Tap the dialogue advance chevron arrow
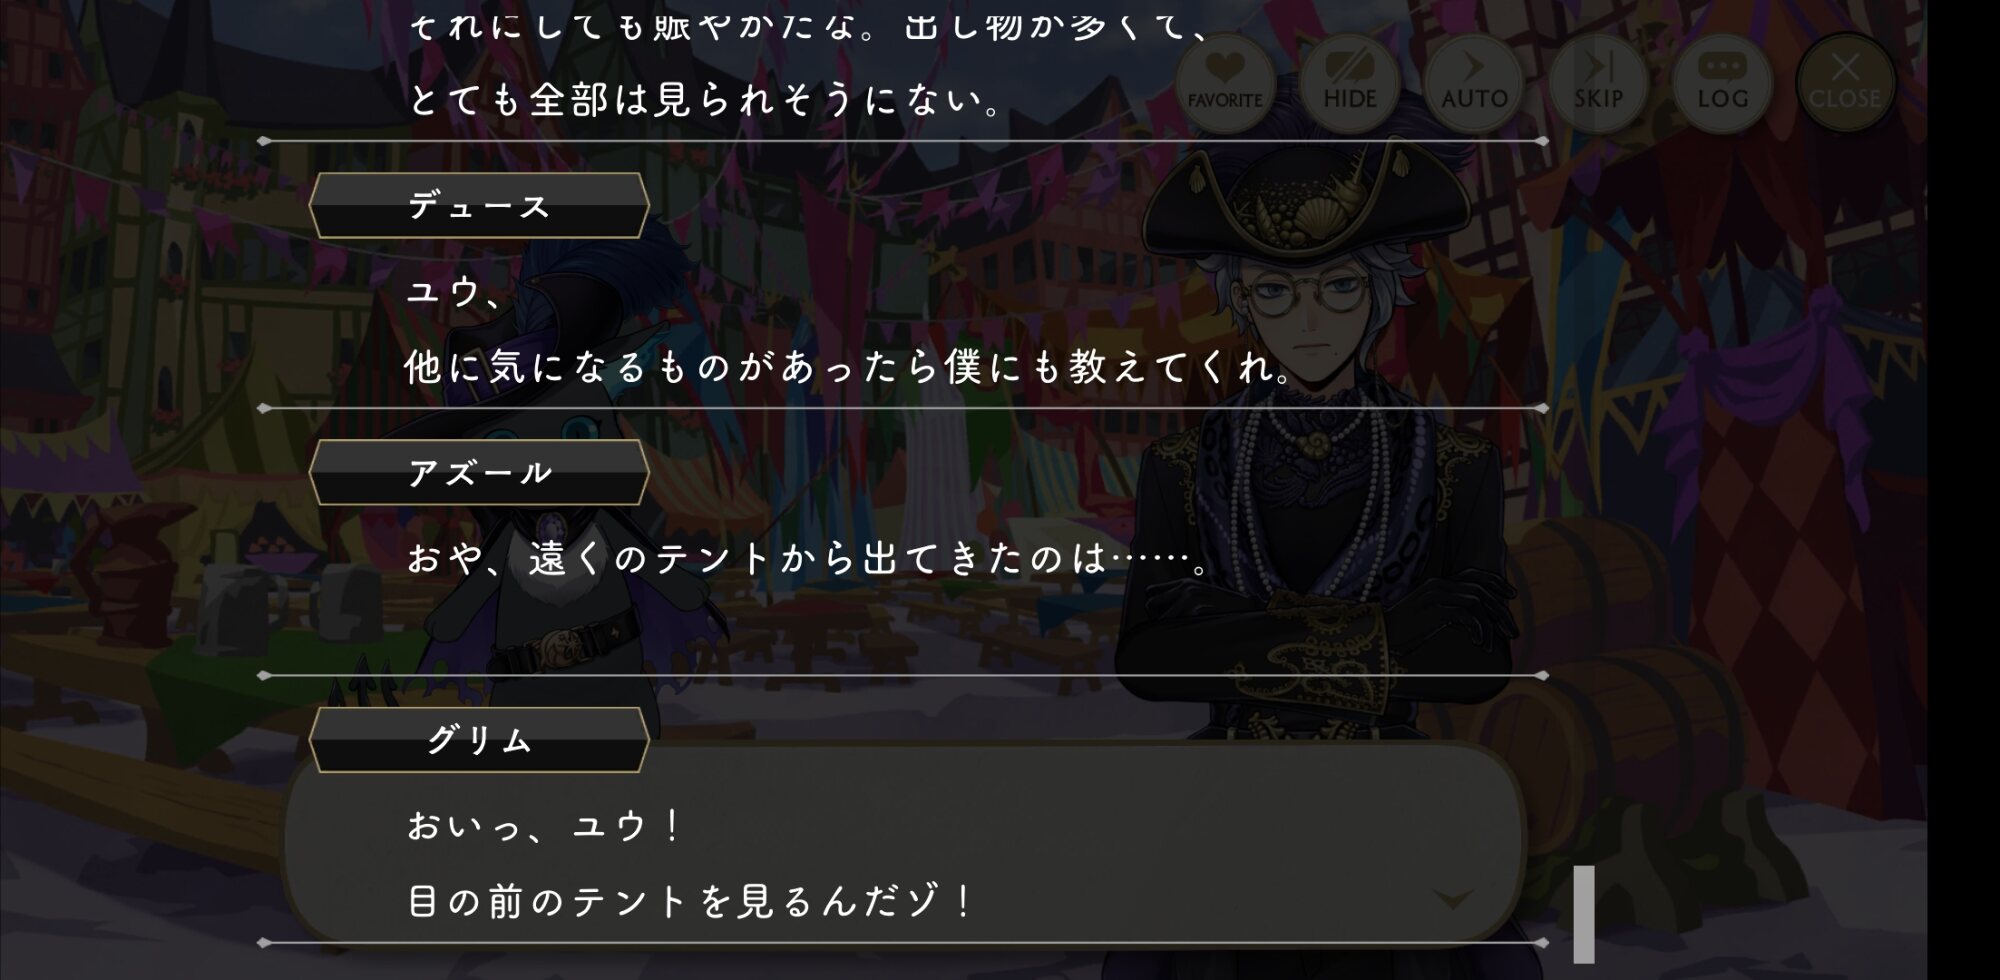2000x980 pixels. pos(1453,898)
